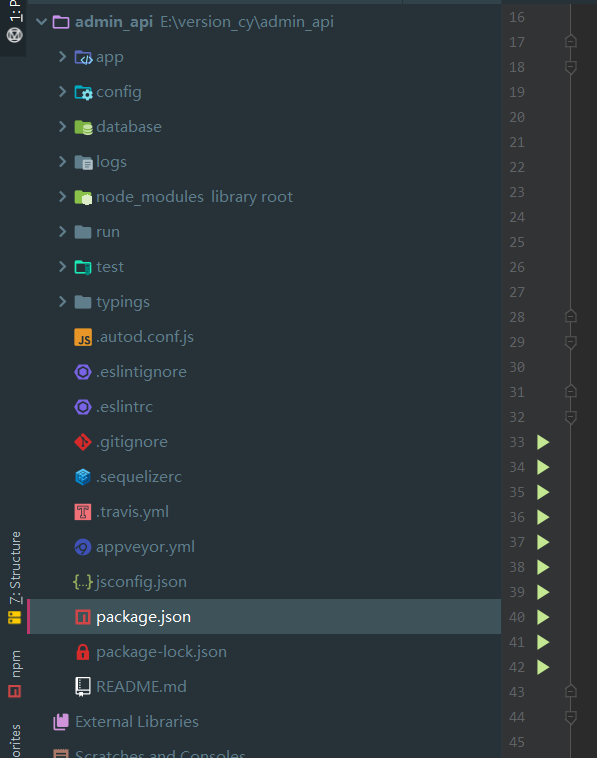Select README.md file name
Screen dimensions: 597x758
pos(141,686)
